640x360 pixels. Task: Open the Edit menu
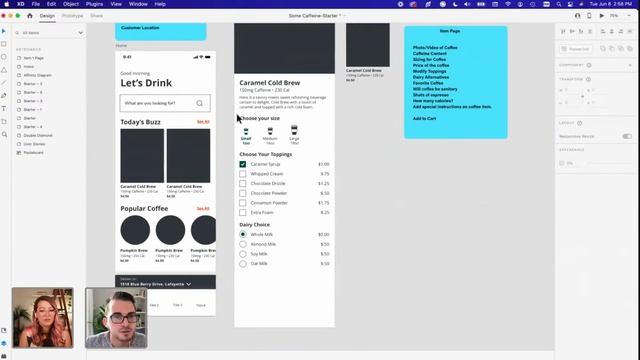[x=51, y=4]
